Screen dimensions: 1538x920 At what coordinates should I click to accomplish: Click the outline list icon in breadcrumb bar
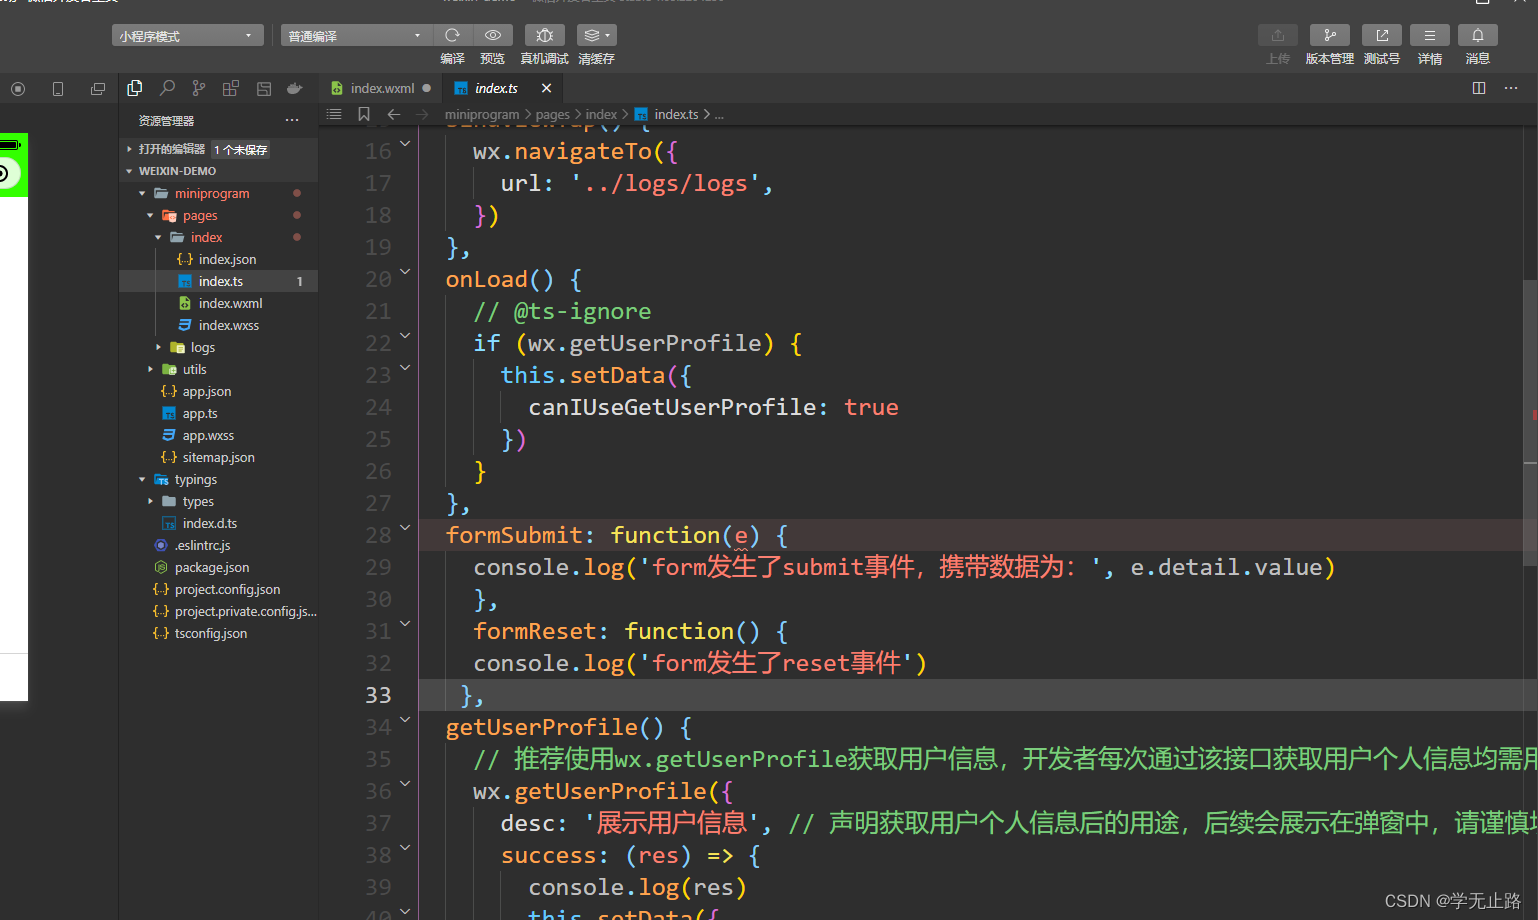[x=334, y=114]
